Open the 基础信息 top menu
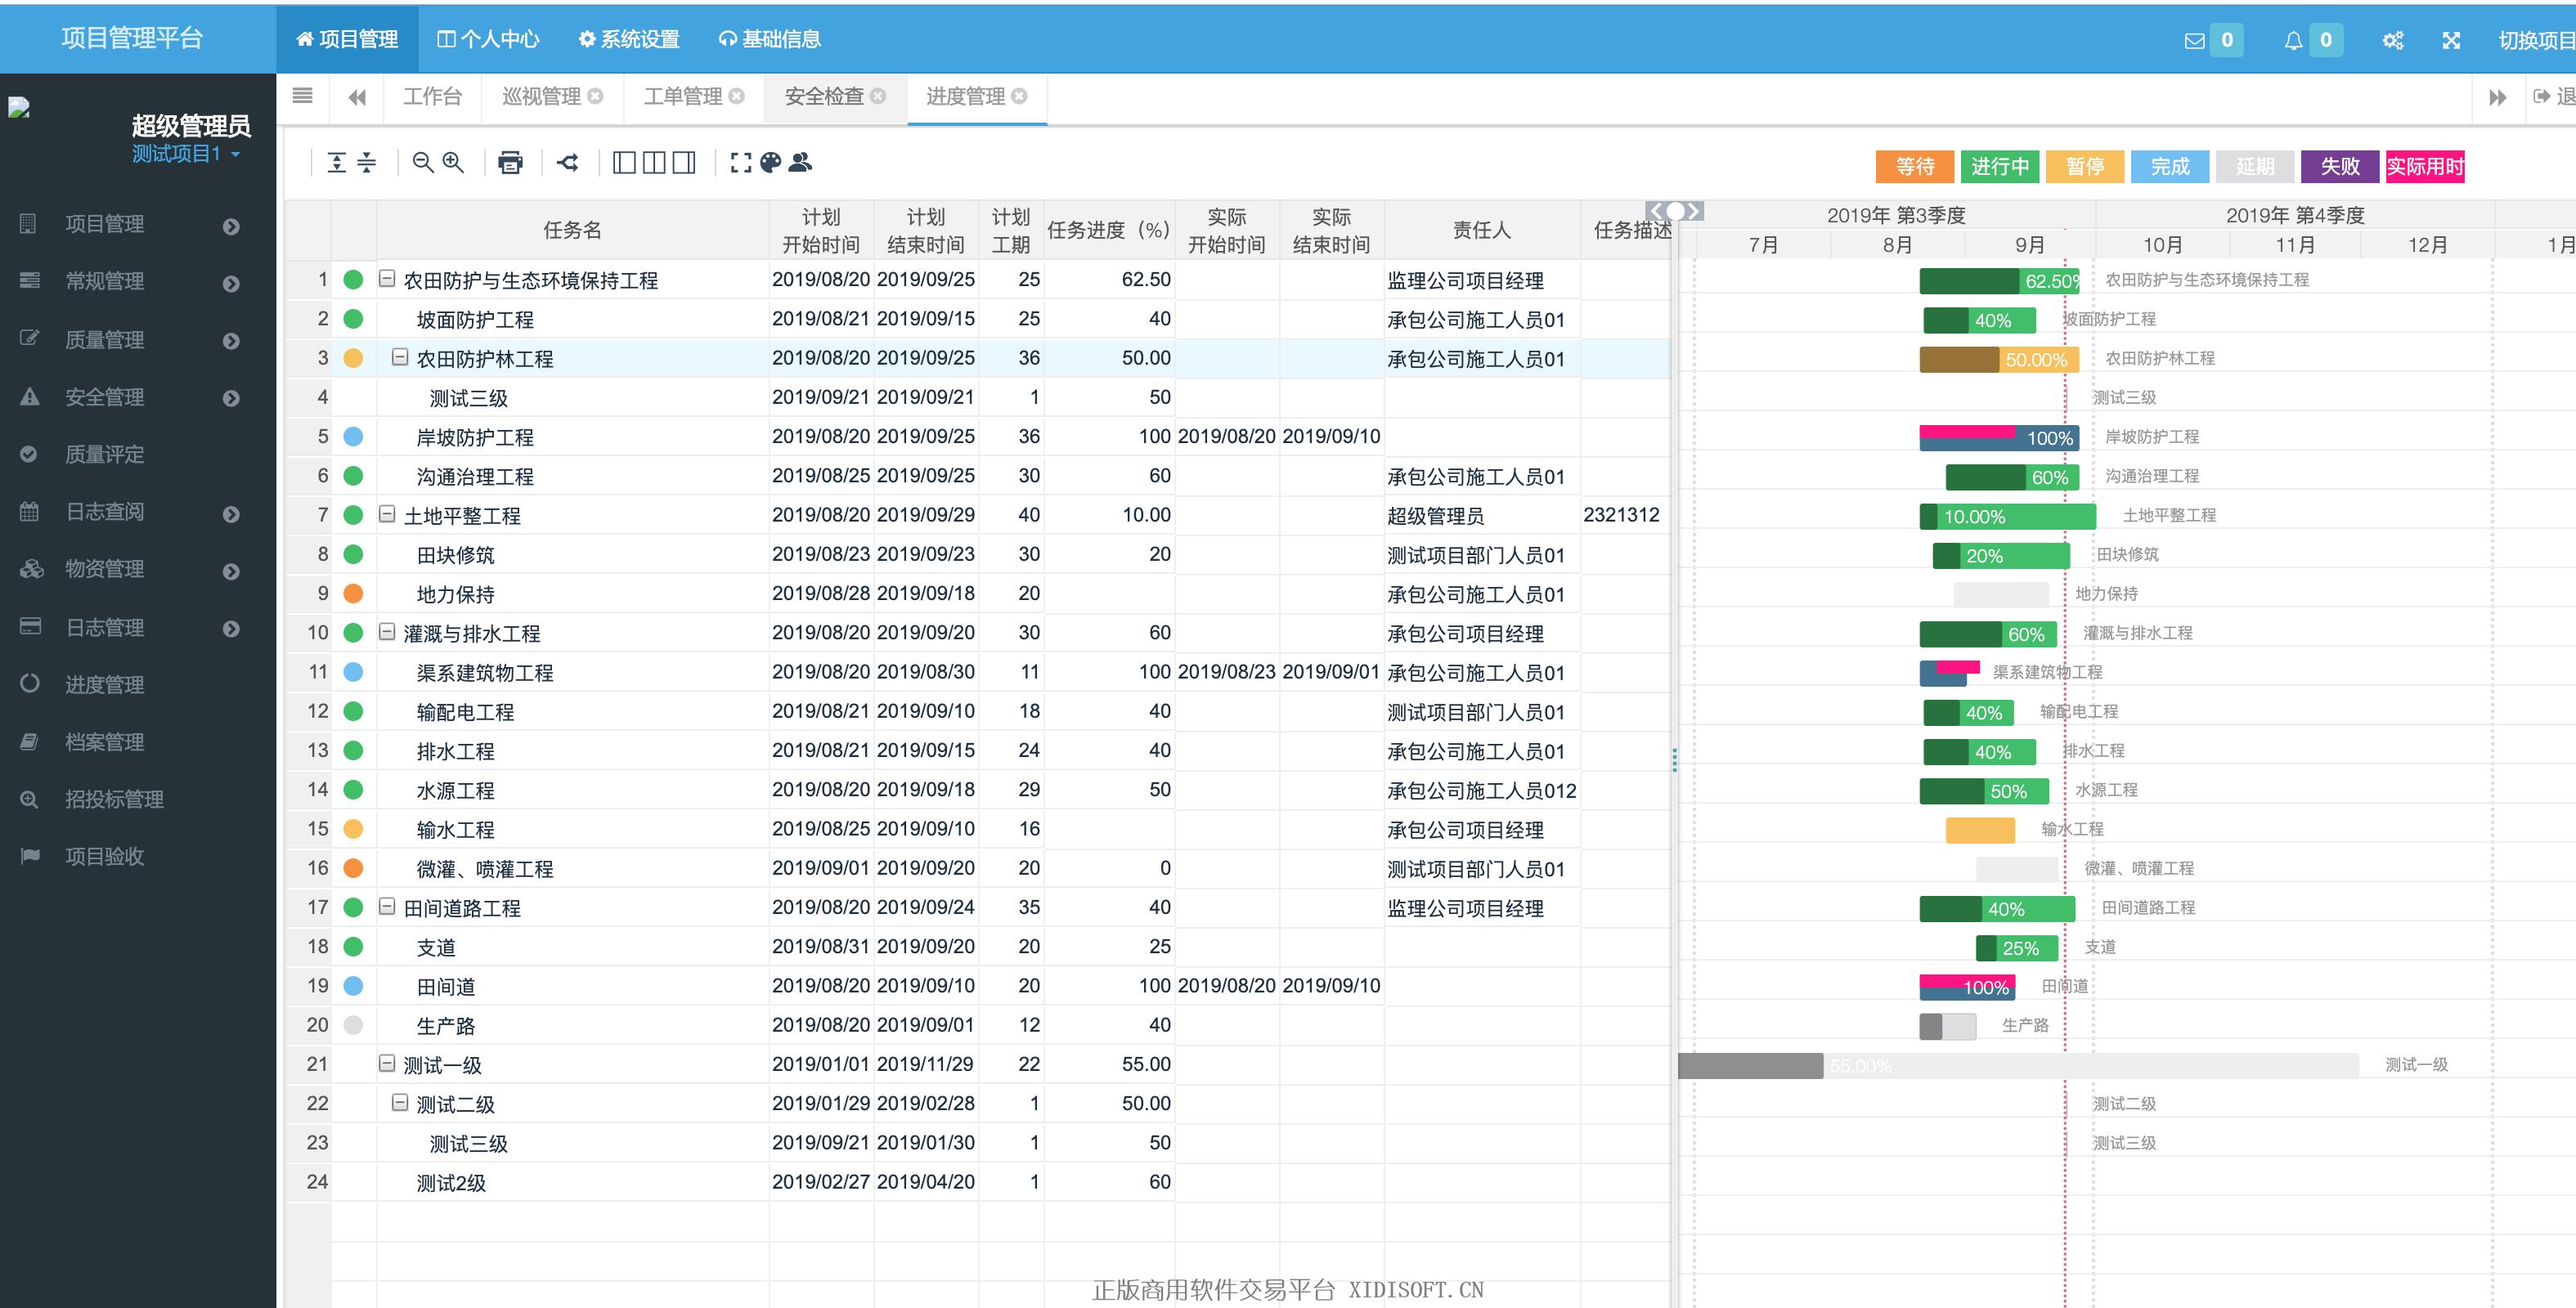This screenshot has width=2576, height=1308. (770, 39)
